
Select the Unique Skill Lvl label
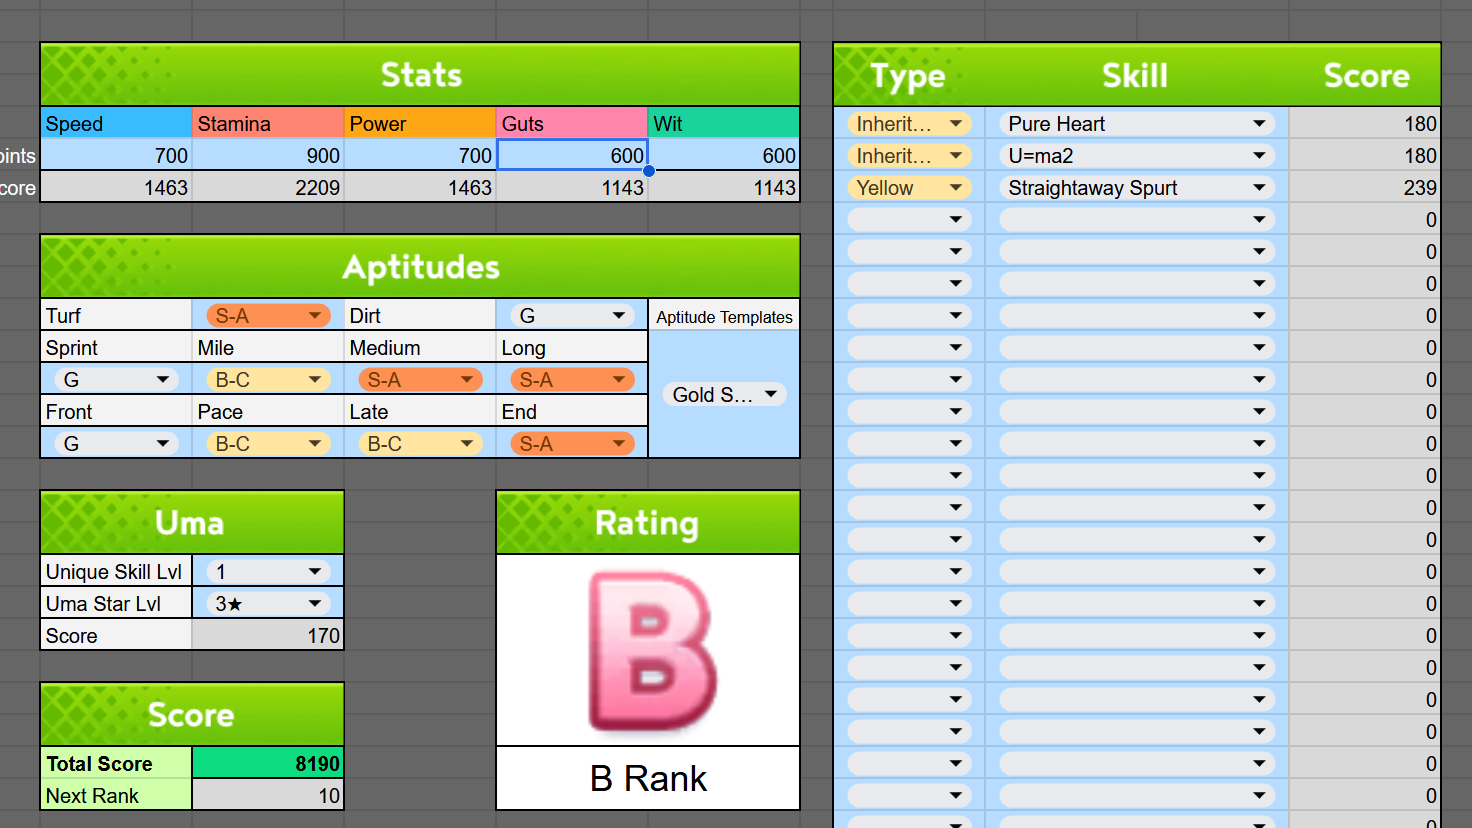coord(116,571)
